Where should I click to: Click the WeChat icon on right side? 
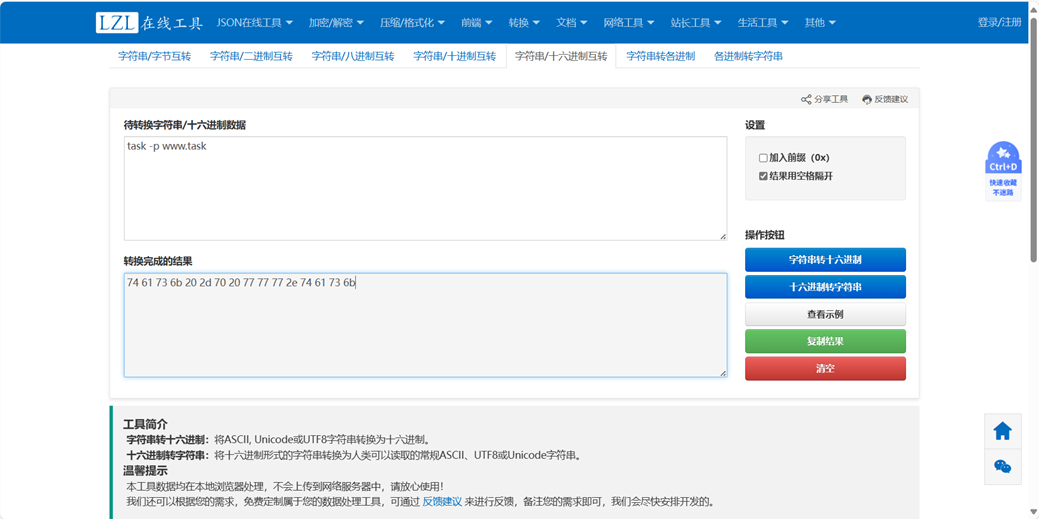click(1002, 467)
